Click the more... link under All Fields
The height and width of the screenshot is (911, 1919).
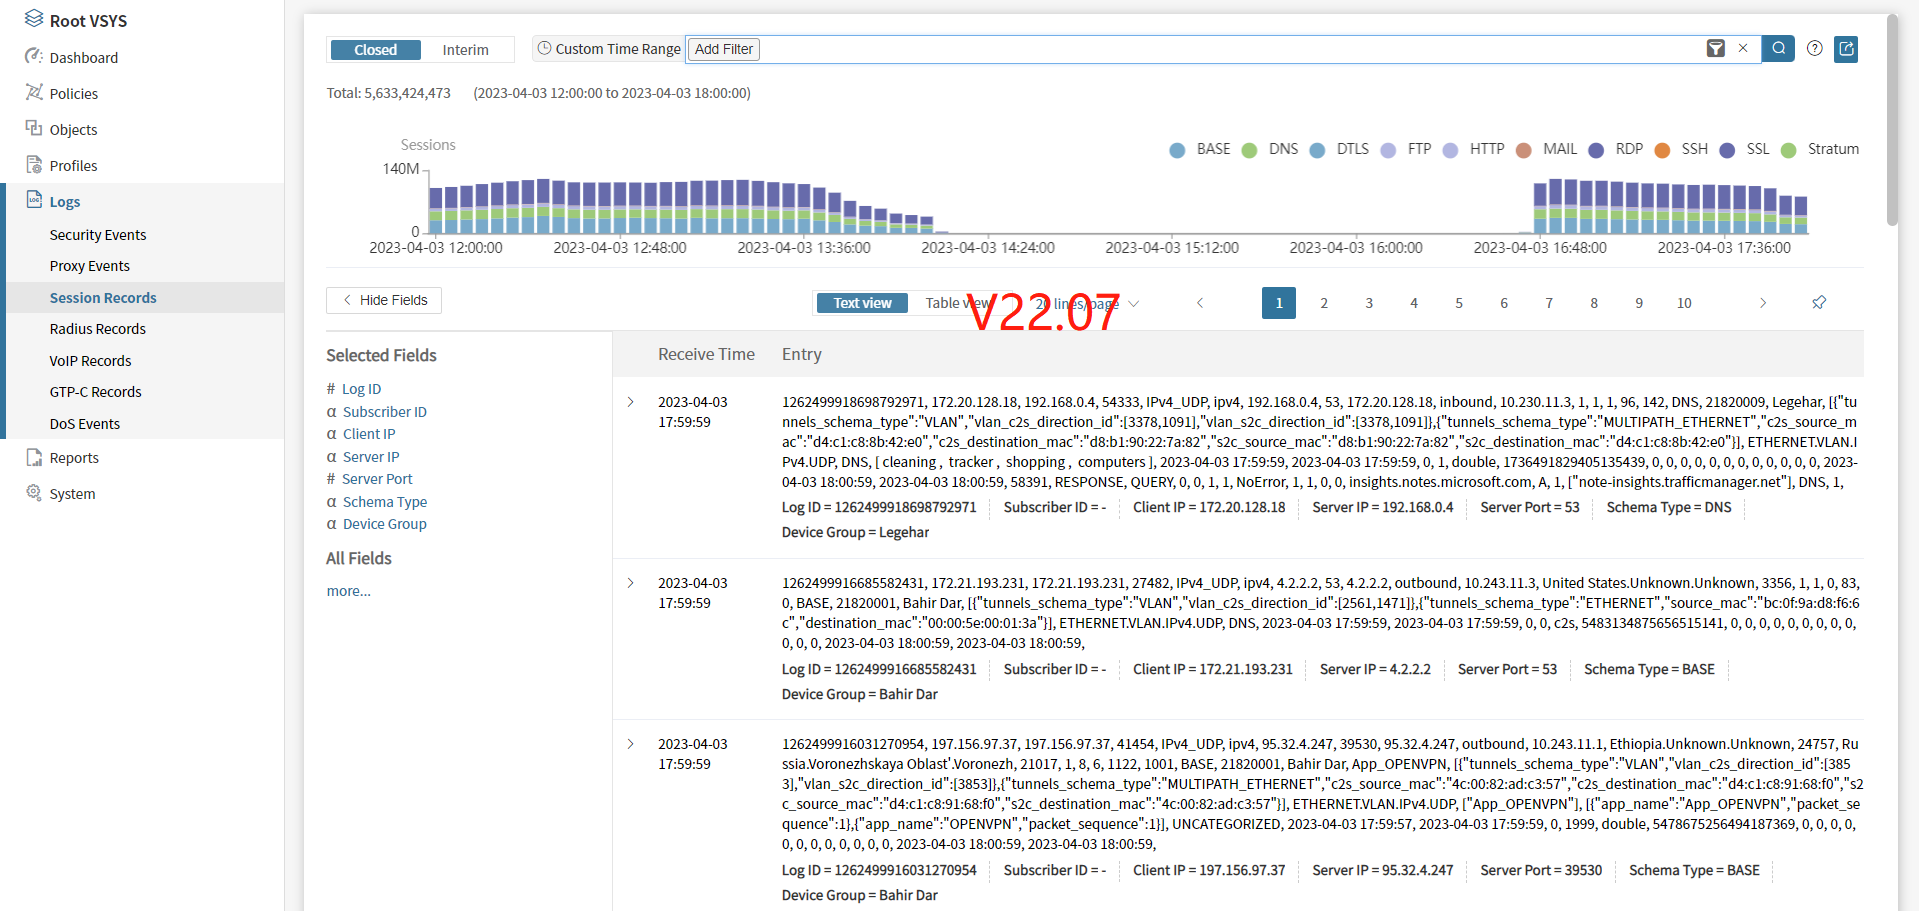tap(348, 591)
